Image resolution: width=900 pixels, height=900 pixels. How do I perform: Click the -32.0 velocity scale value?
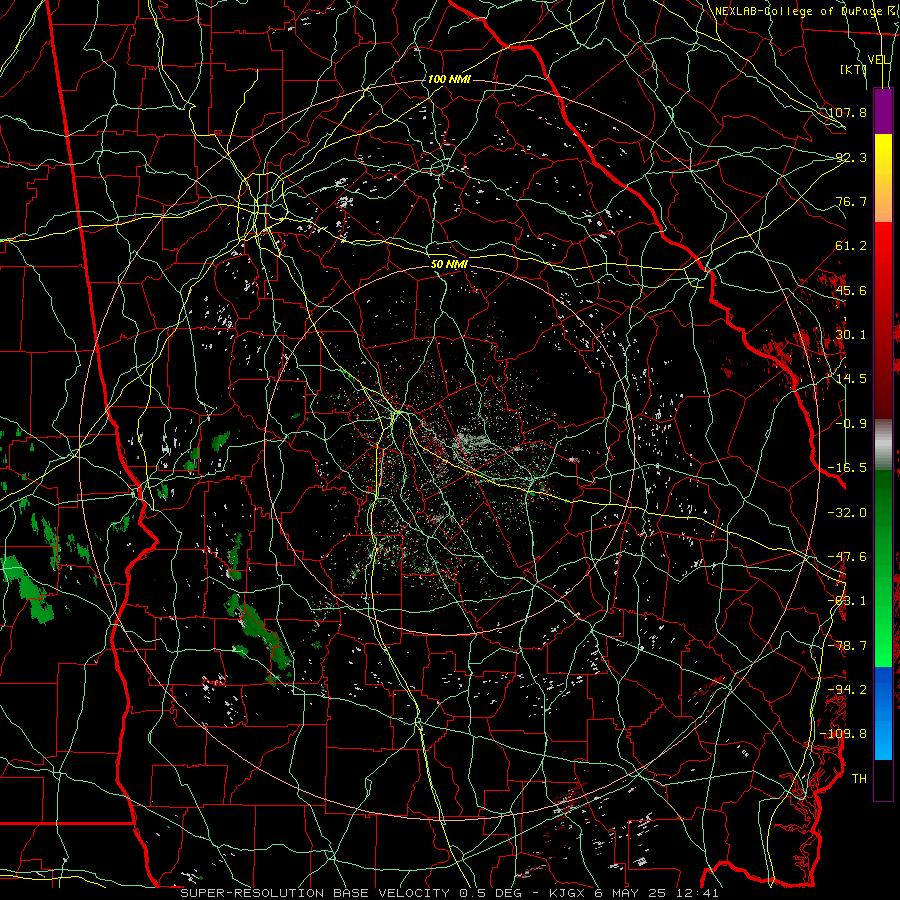847,512
